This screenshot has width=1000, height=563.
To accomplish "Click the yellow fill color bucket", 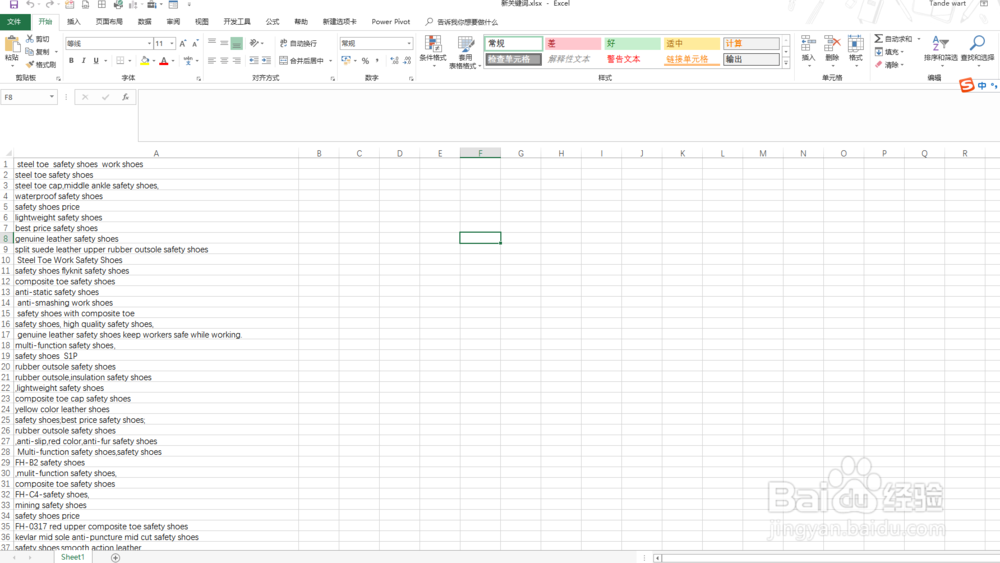I will tap(145, 61).
